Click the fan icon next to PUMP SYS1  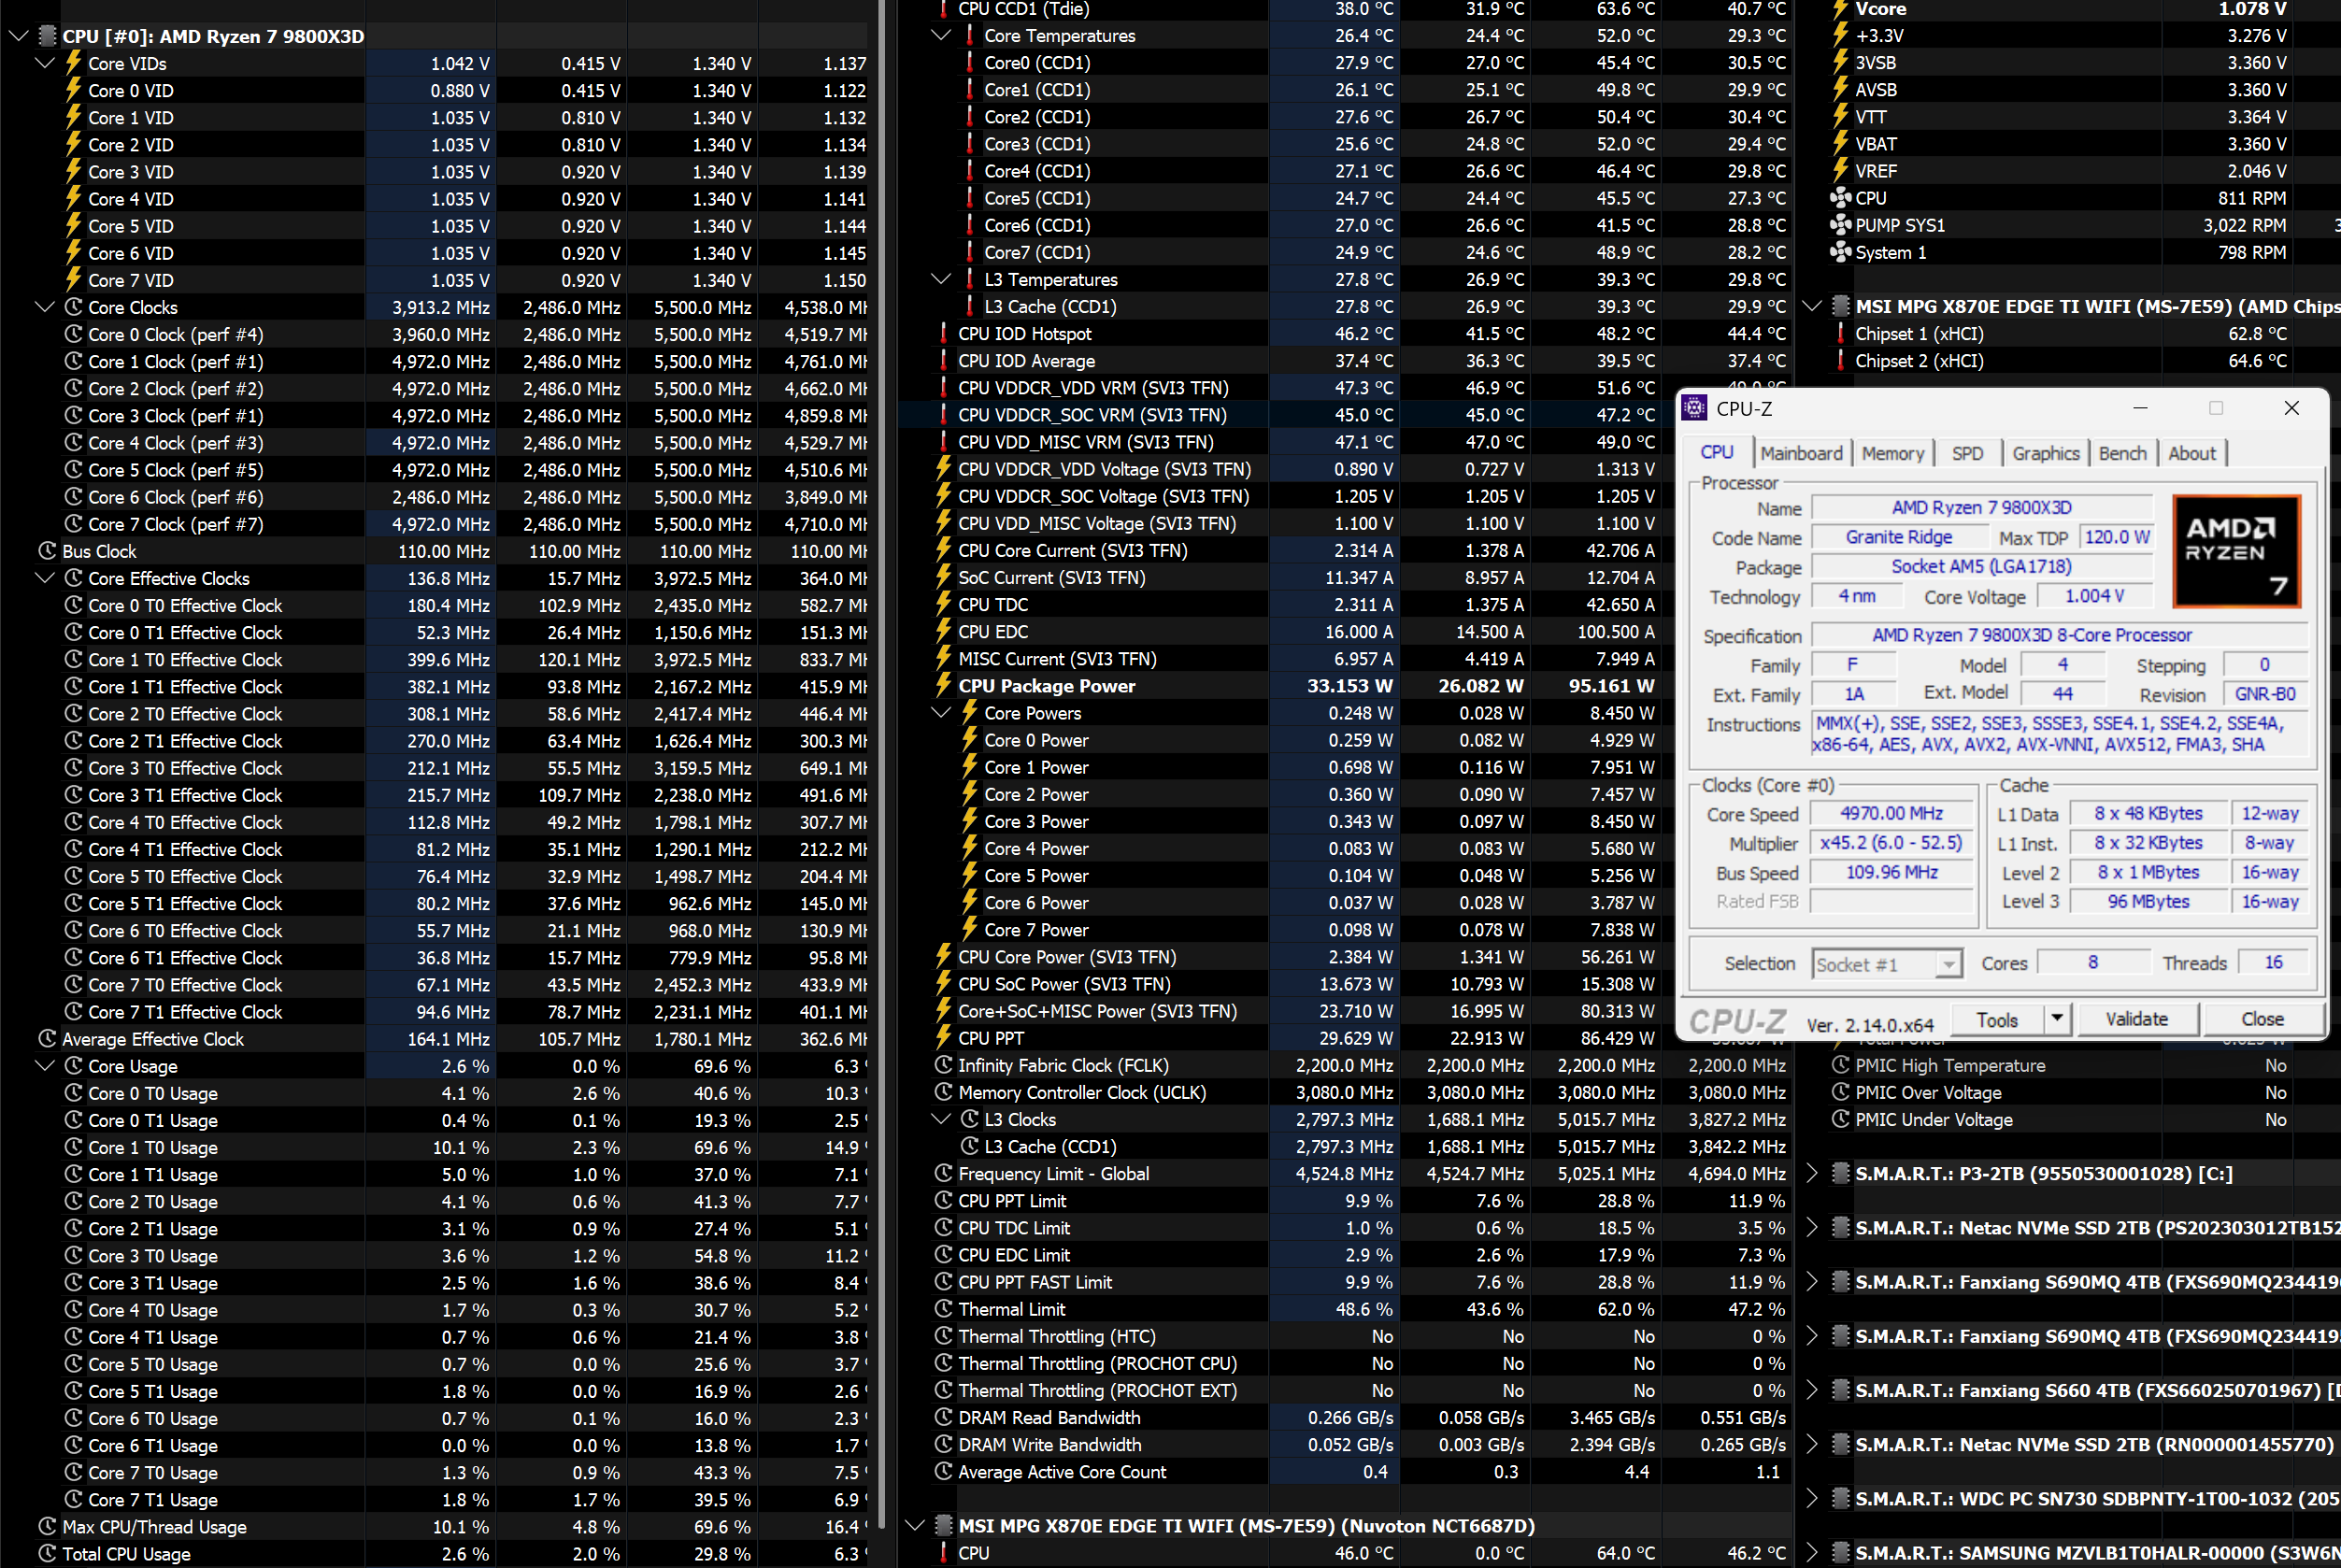pyautogui.click(x=1840, y=225)
